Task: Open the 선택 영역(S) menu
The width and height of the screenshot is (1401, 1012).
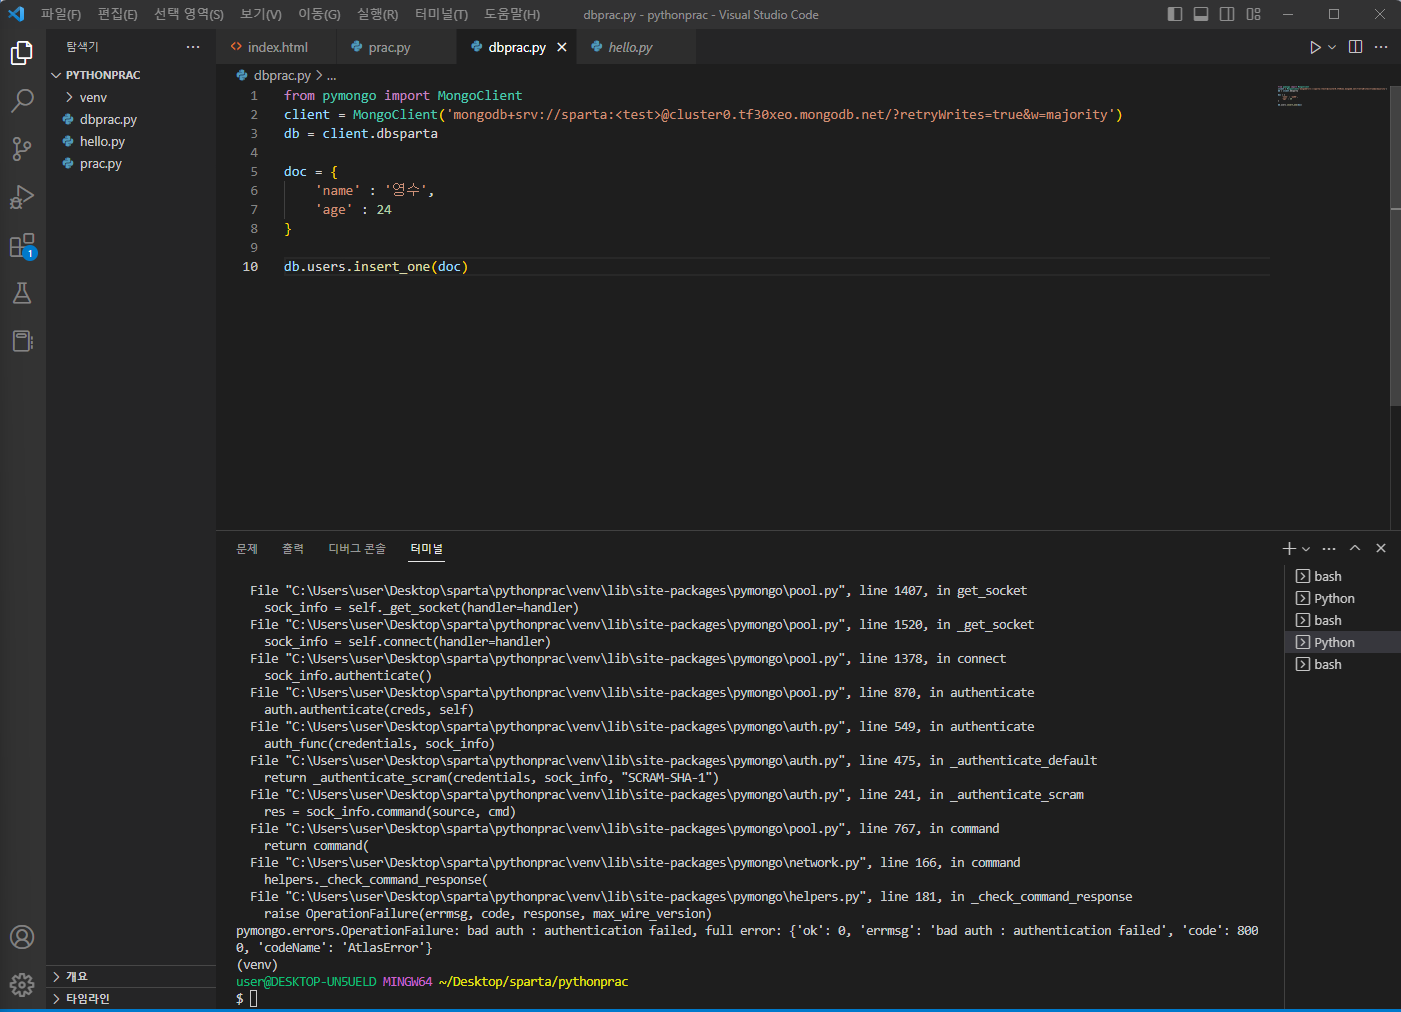Action: coord(189,14)
